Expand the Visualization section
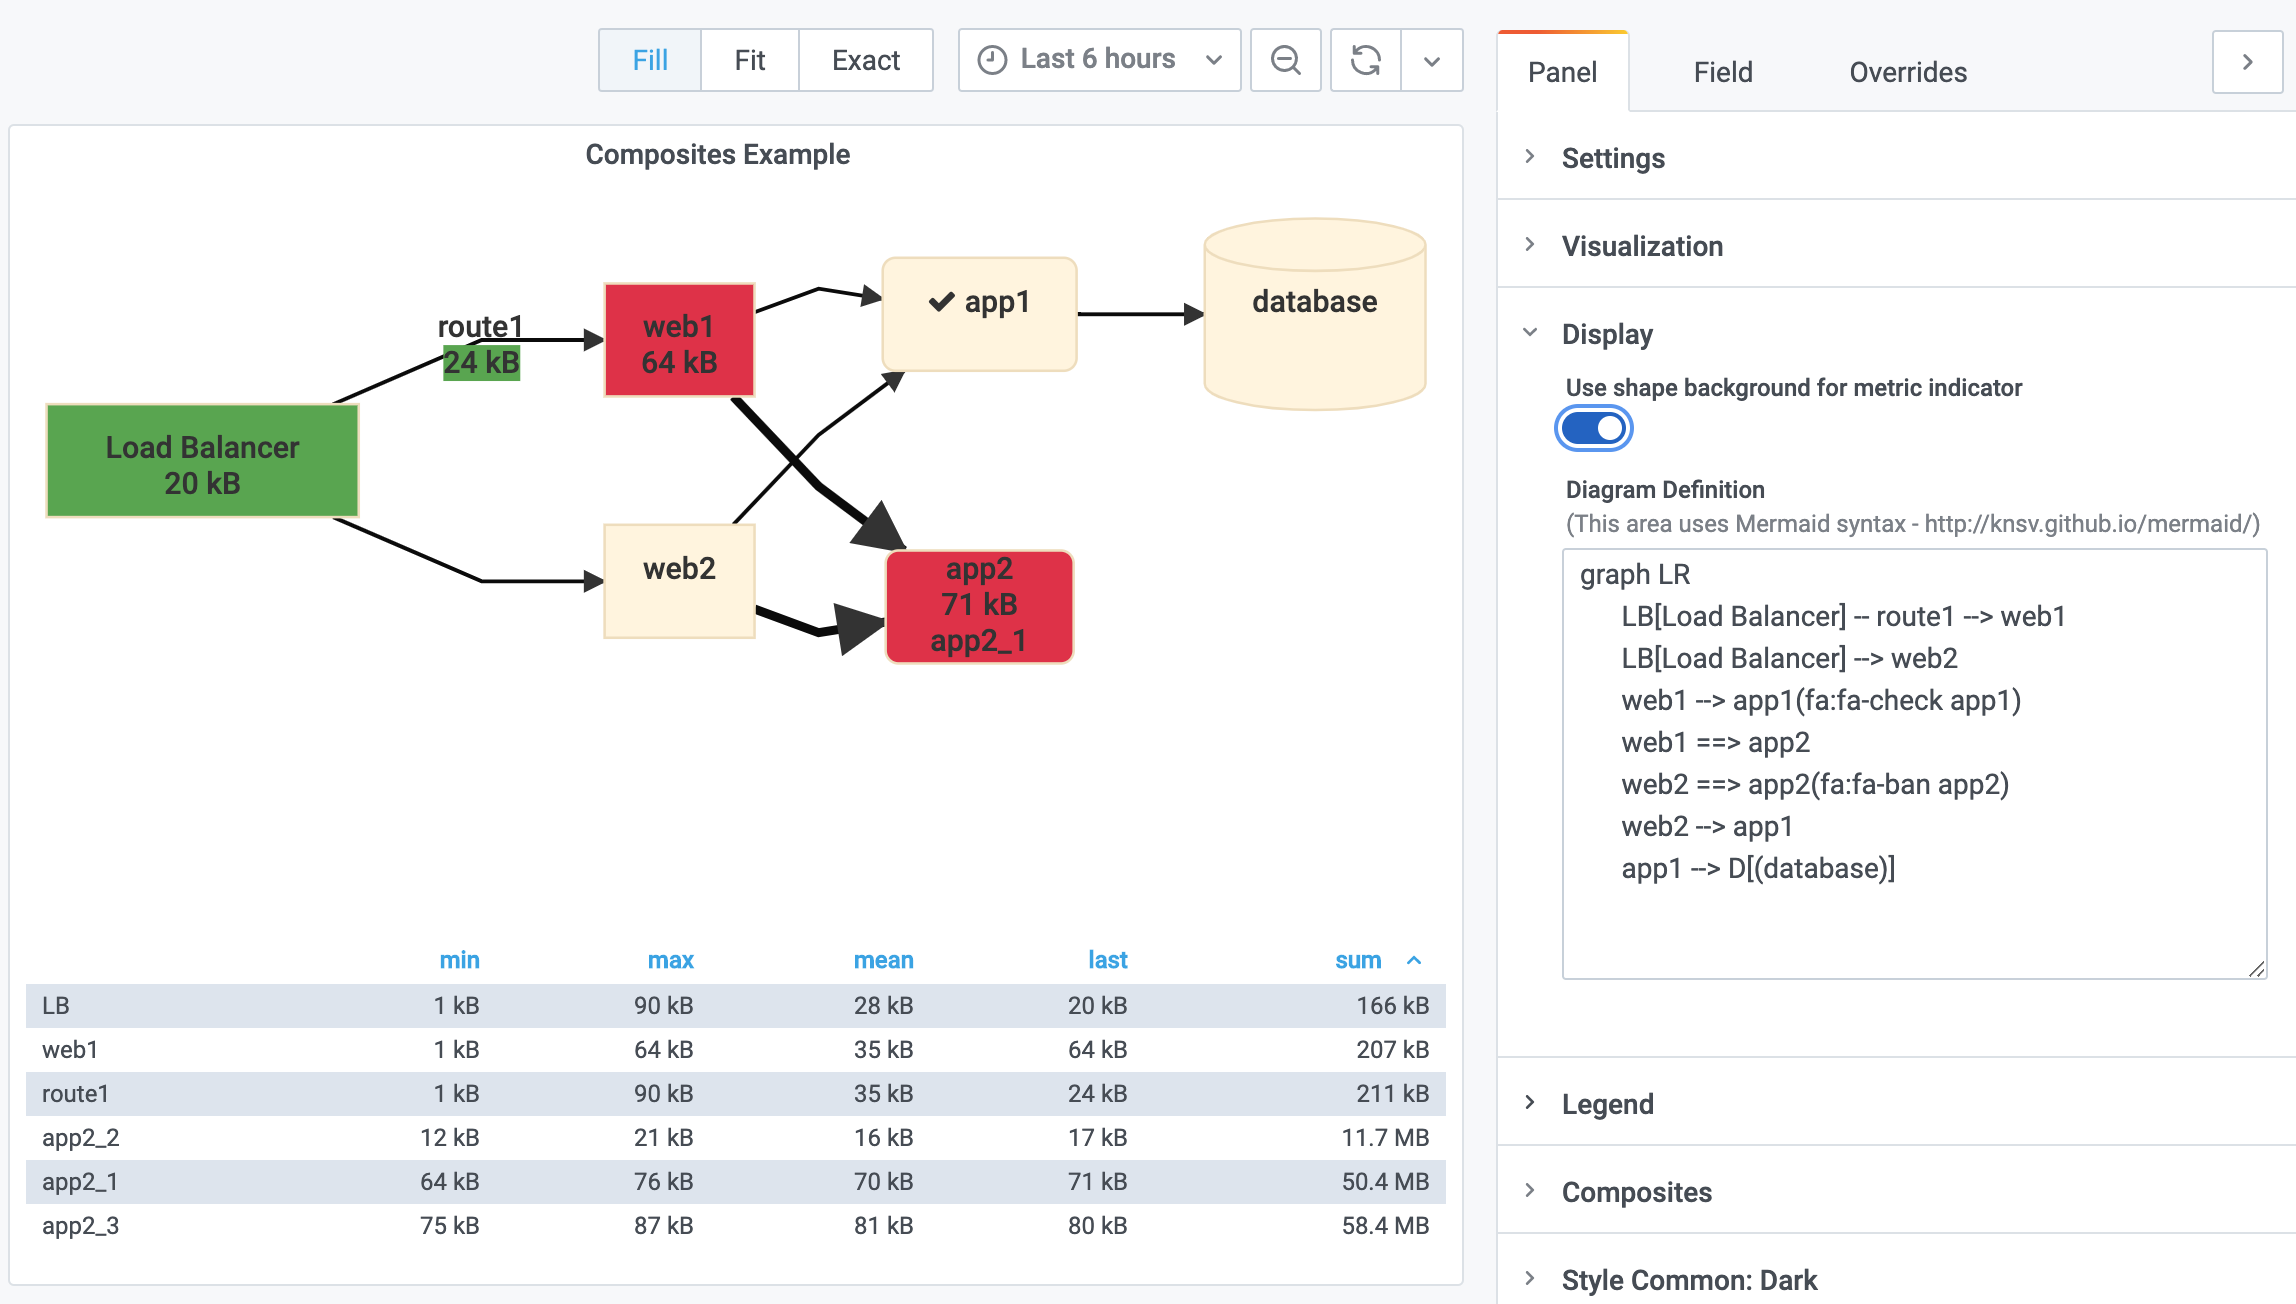Screen dimensions: 2296x1304 tap(1642, 246)
